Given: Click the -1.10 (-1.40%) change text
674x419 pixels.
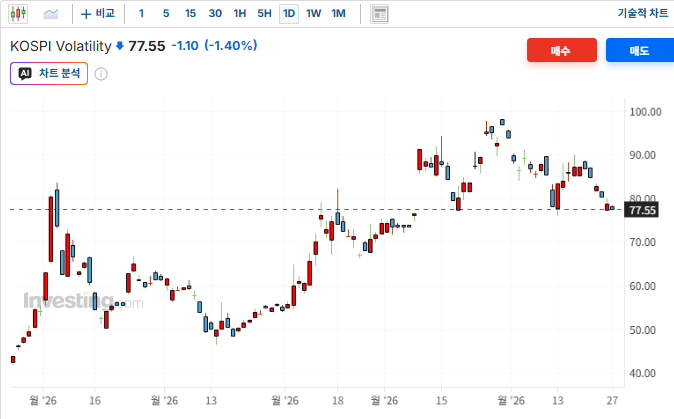Looking at the screenshot, I should click(x=214, y=46).
